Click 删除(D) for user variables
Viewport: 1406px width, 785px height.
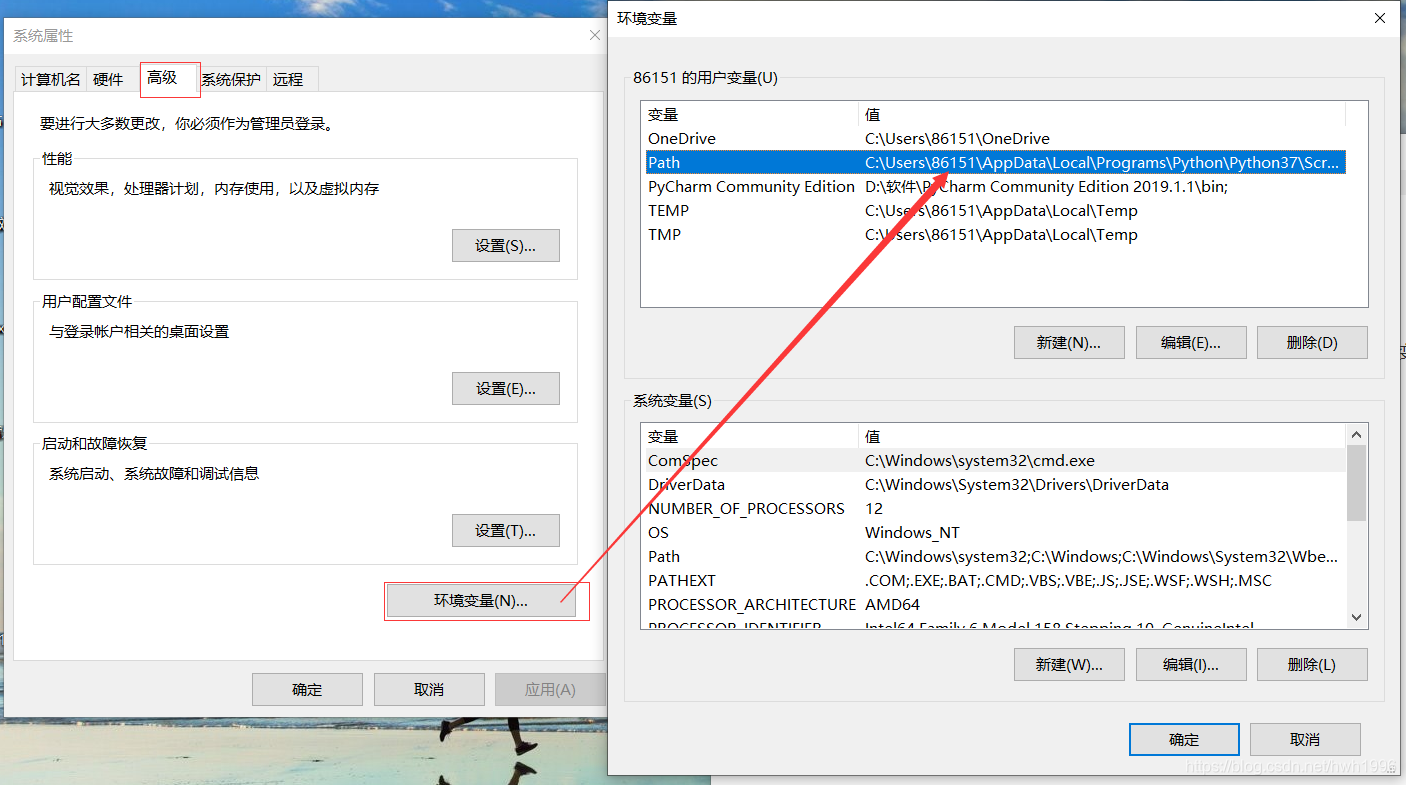click(x=1312, y=342)
